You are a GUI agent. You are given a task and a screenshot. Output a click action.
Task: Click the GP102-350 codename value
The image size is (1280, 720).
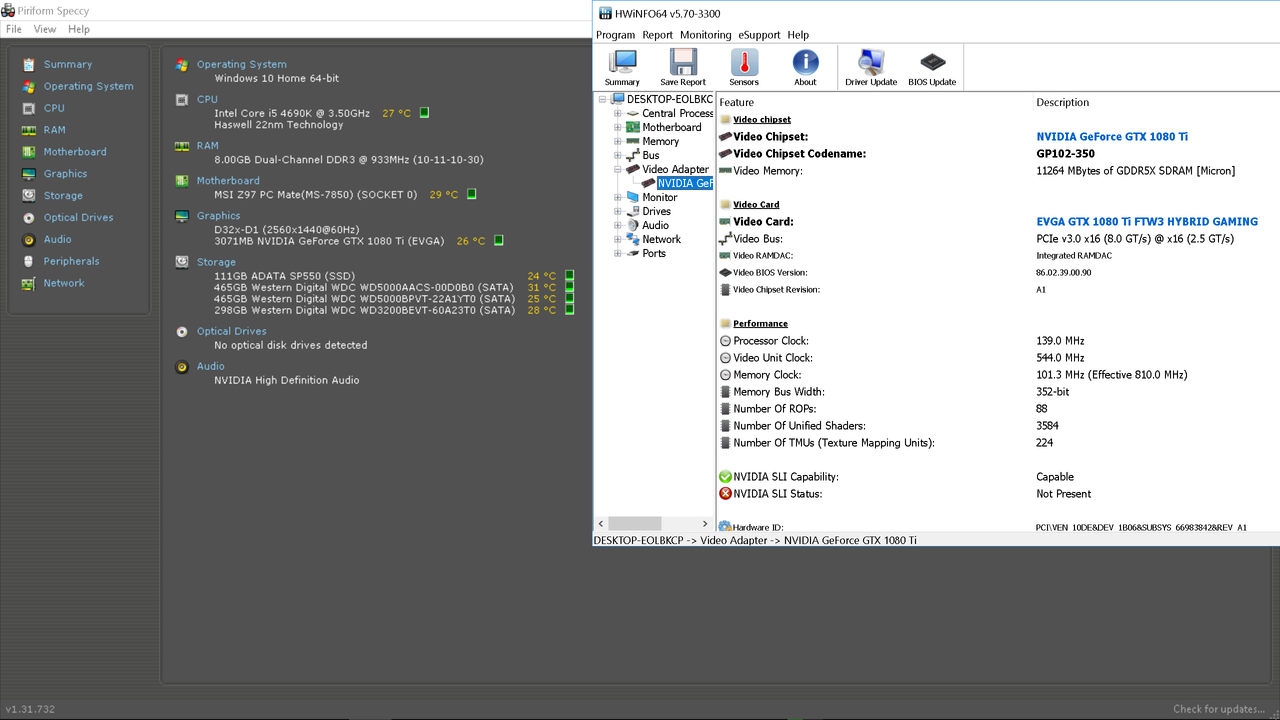(1065, 154)
